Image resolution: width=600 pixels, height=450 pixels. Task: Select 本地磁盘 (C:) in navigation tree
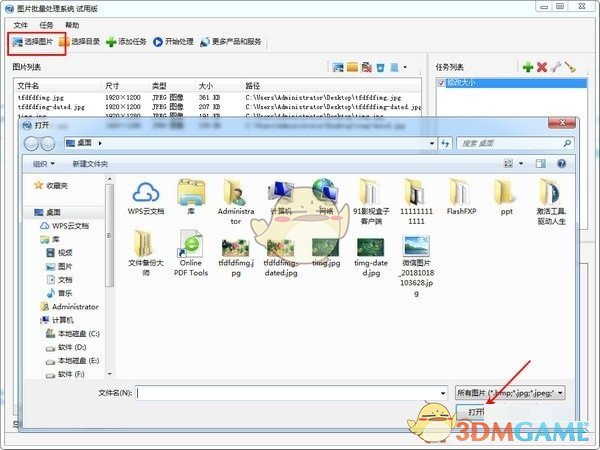[73, 334]
